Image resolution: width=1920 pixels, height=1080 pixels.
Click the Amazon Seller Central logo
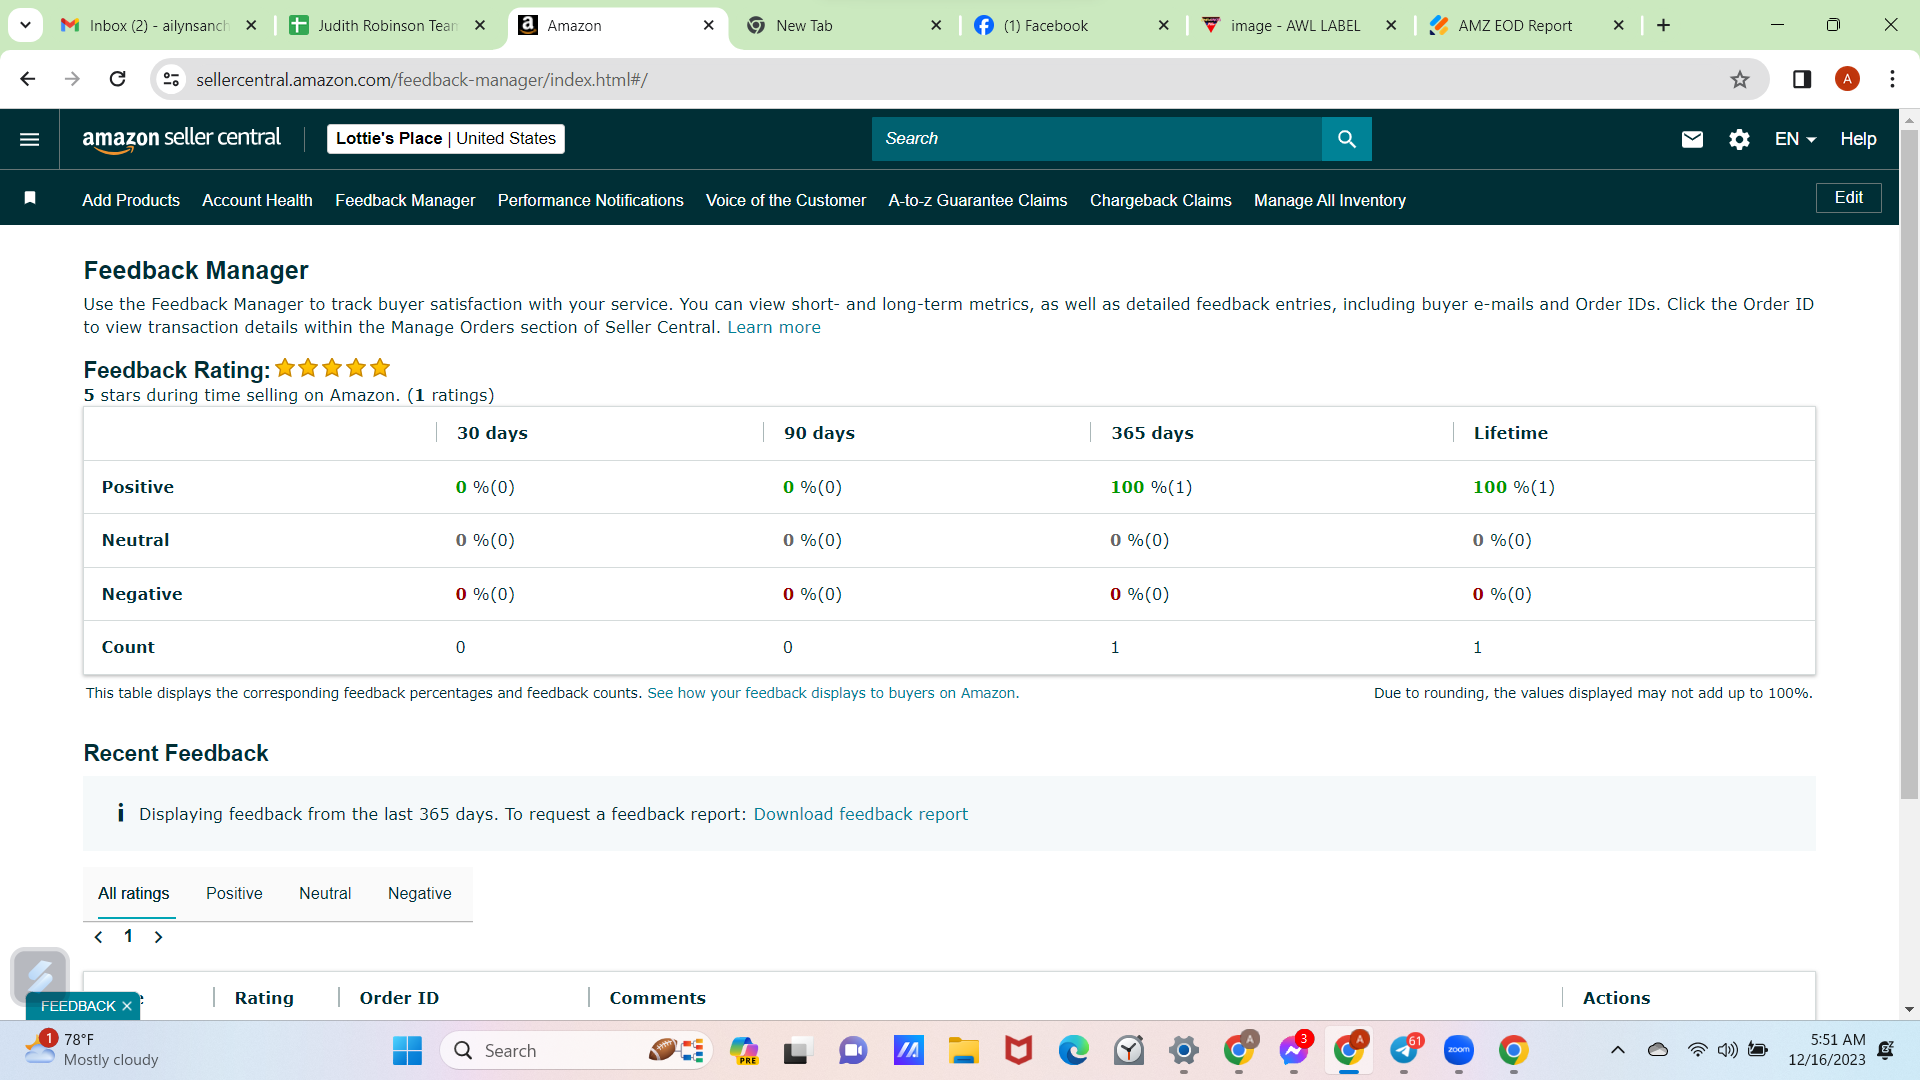[x=181, y=139]
